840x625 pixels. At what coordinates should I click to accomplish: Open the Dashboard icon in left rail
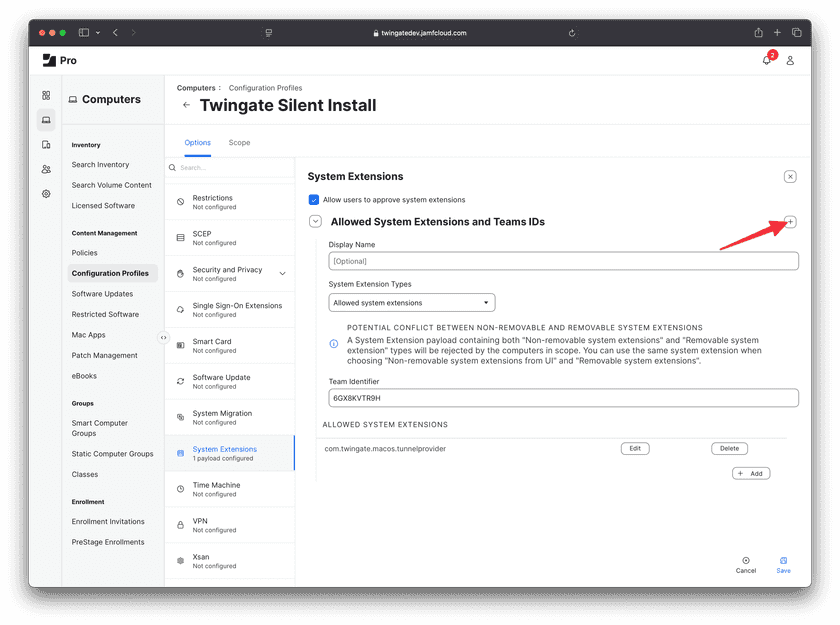[x=46, y=96]
